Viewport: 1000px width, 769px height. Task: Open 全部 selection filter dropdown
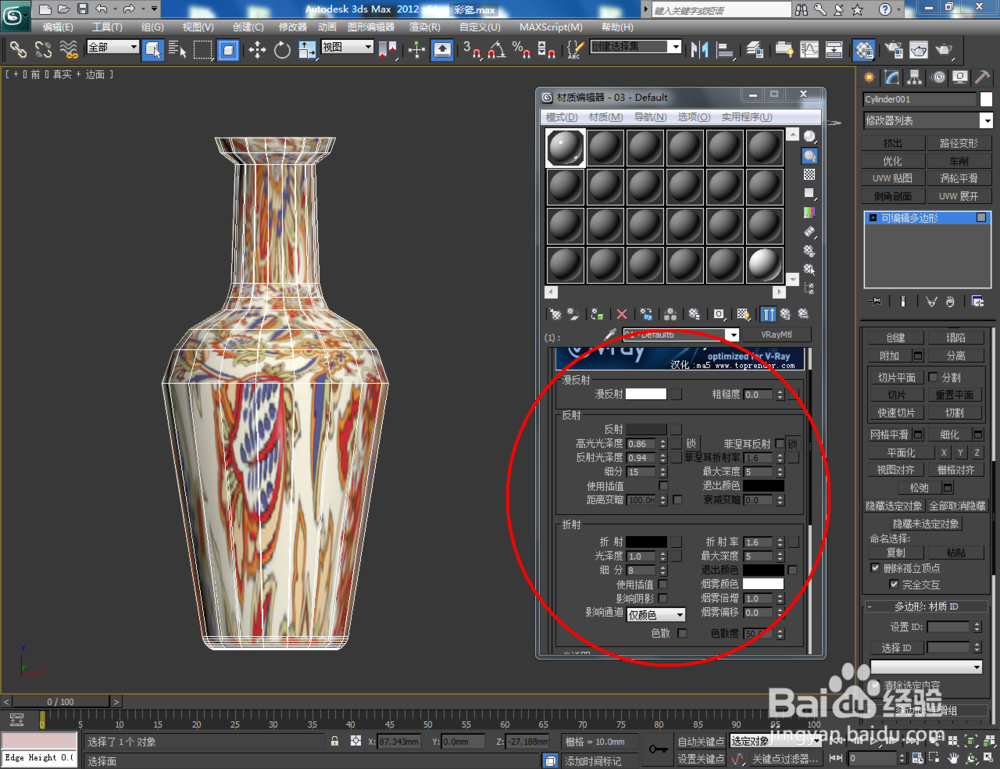[112, 47]
